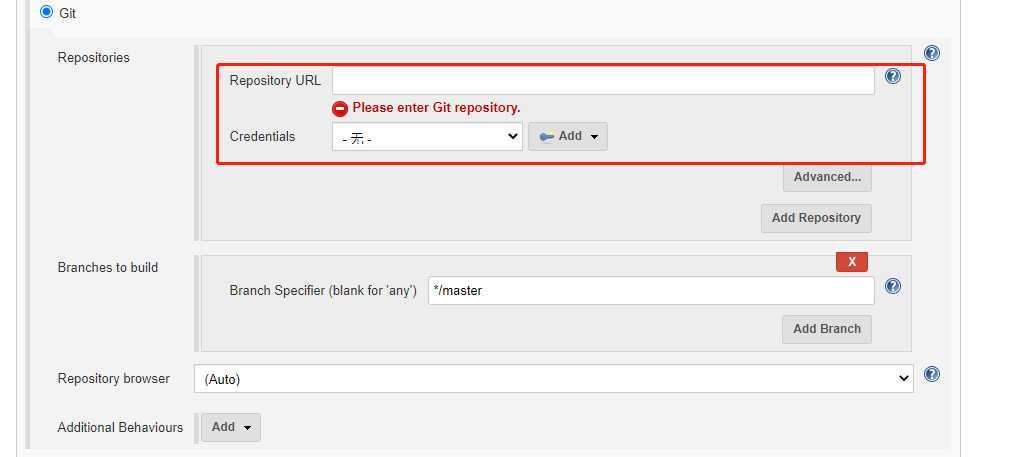The image size is (1021, 457).
Task: Click key icon on credentials Add button
Action: click(547, 137)
